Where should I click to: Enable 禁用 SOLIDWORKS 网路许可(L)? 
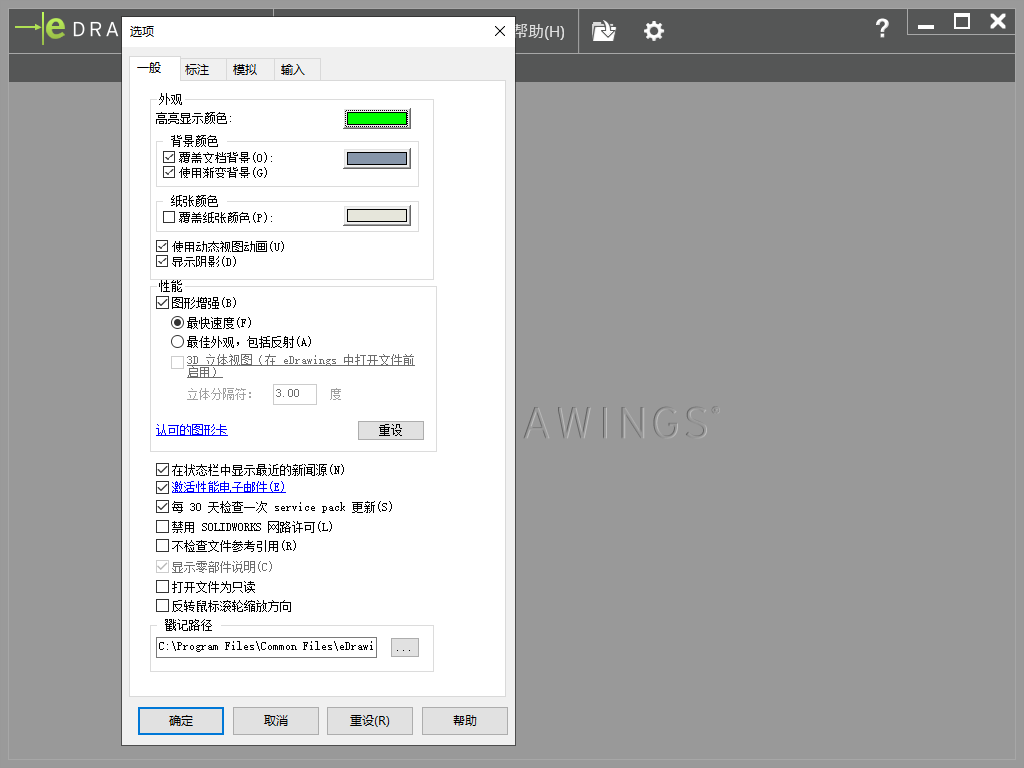tap(163, 526)
